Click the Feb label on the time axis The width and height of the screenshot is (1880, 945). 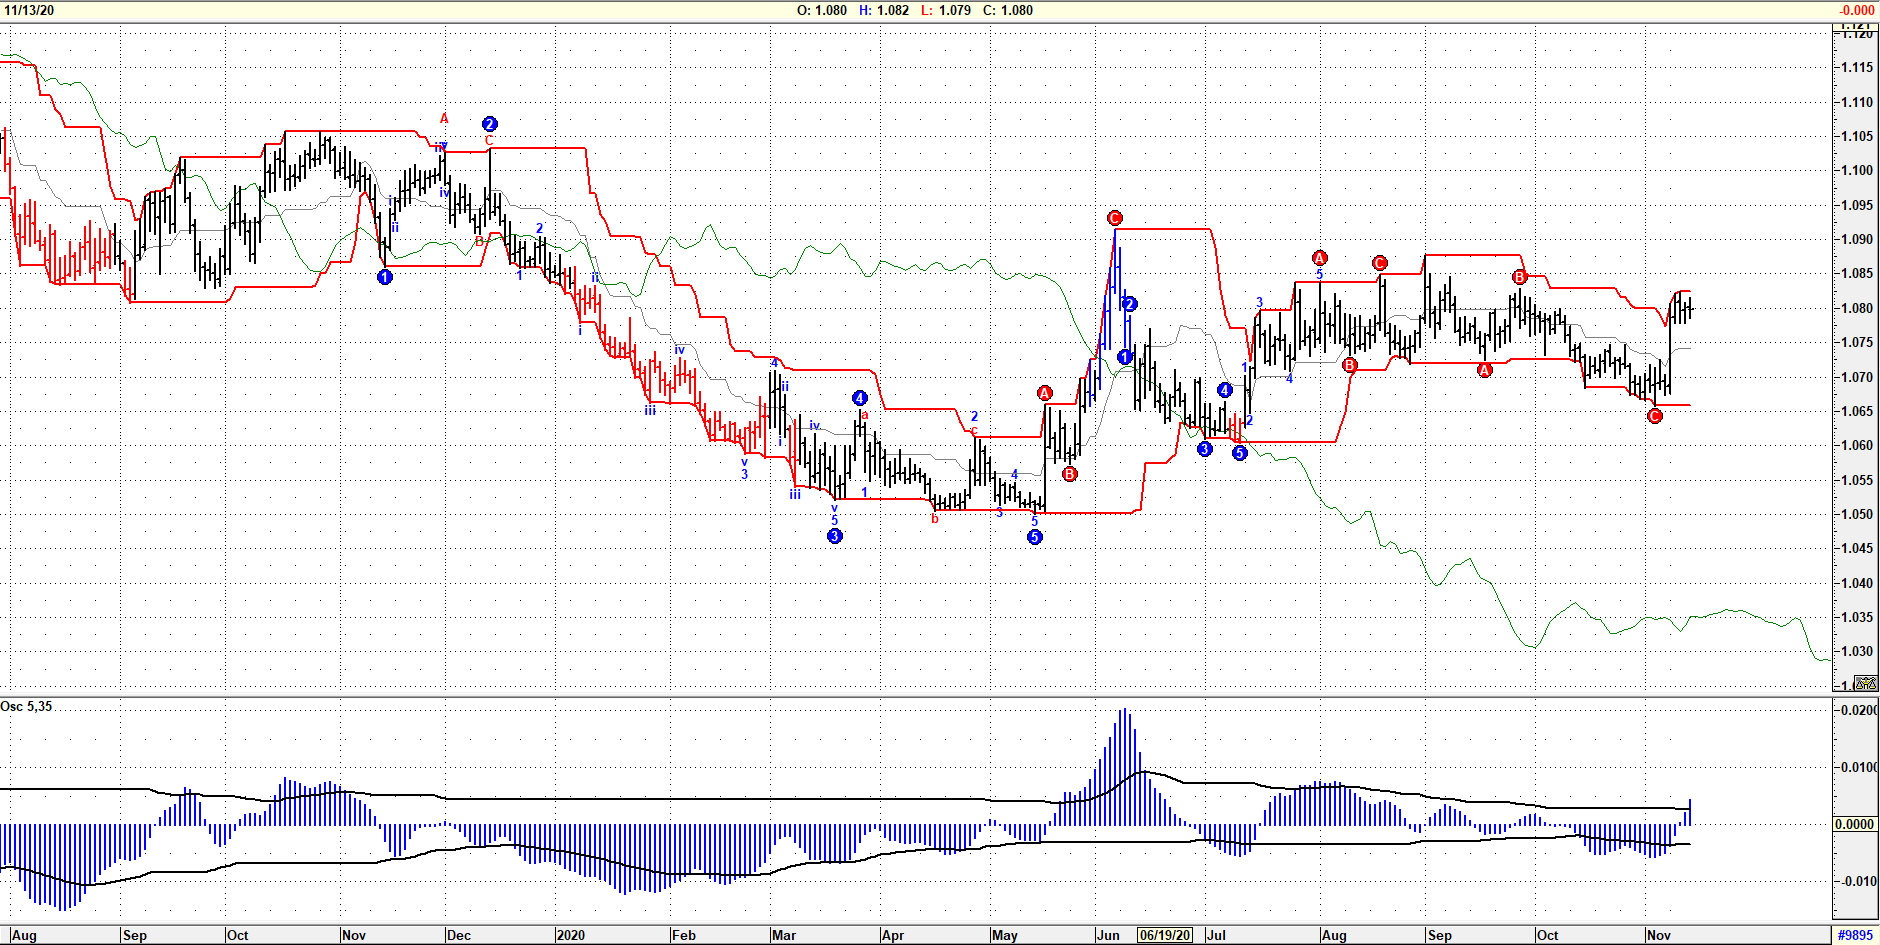(684, 935)
